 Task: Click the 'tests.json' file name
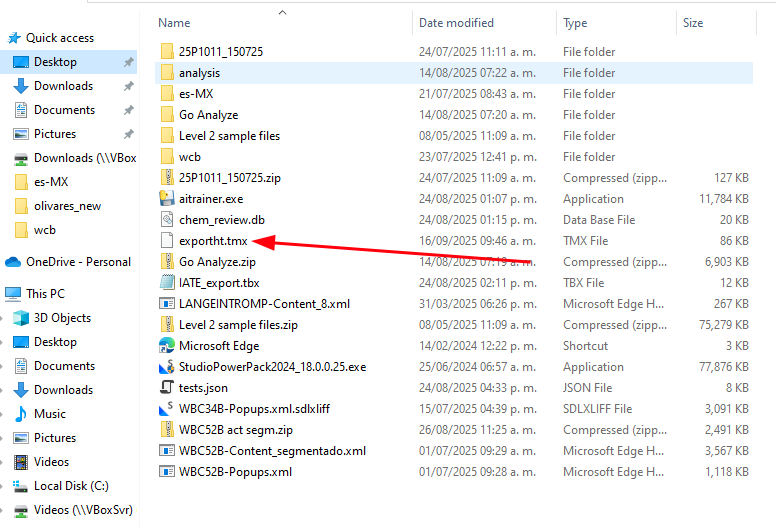pos(203,388)
